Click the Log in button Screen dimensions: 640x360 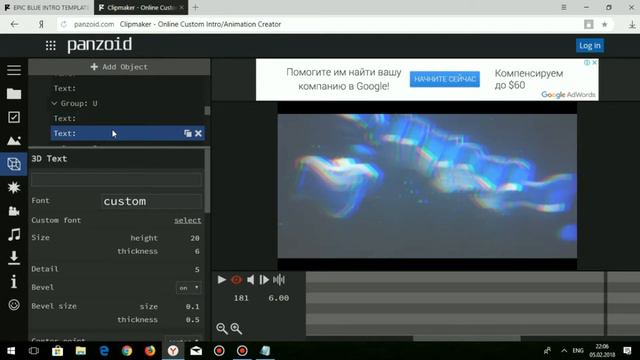tap(590, 46)
